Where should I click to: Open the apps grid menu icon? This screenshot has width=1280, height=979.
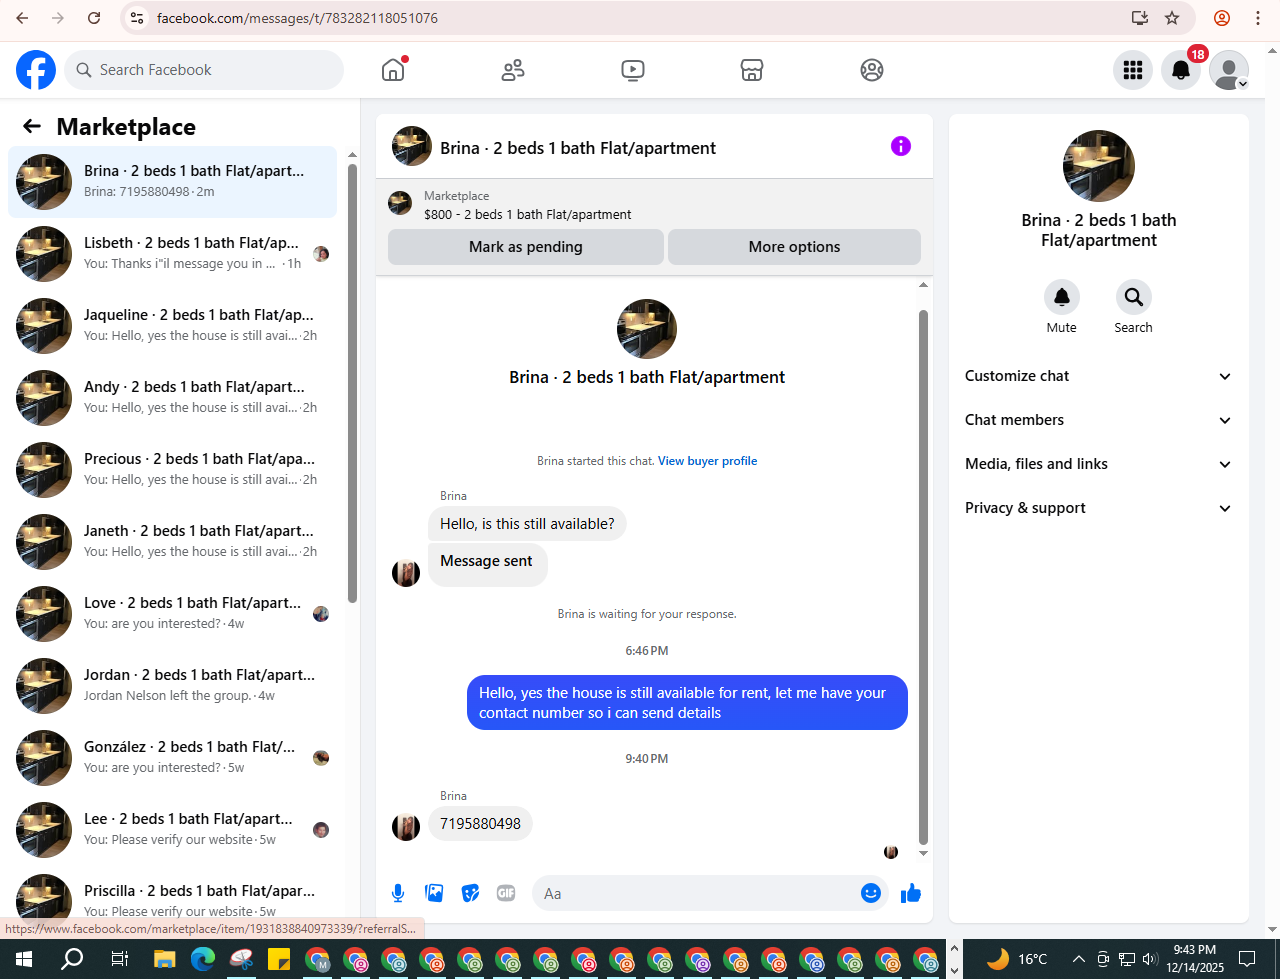[1133, 70]
